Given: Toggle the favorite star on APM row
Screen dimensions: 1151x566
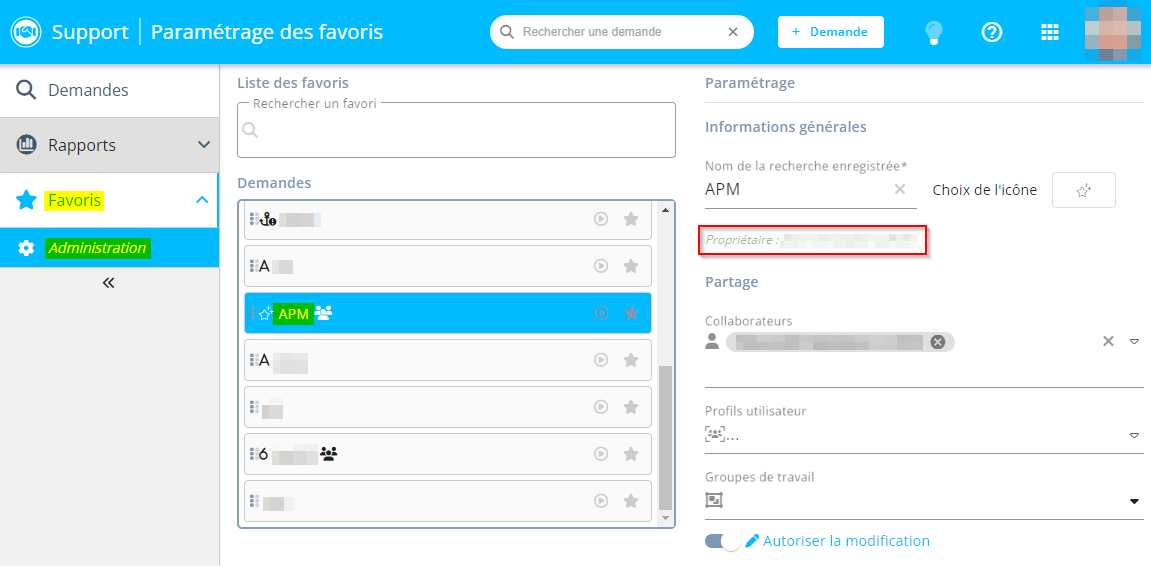Looking at the screenshot, I should (x=631, y=313).
